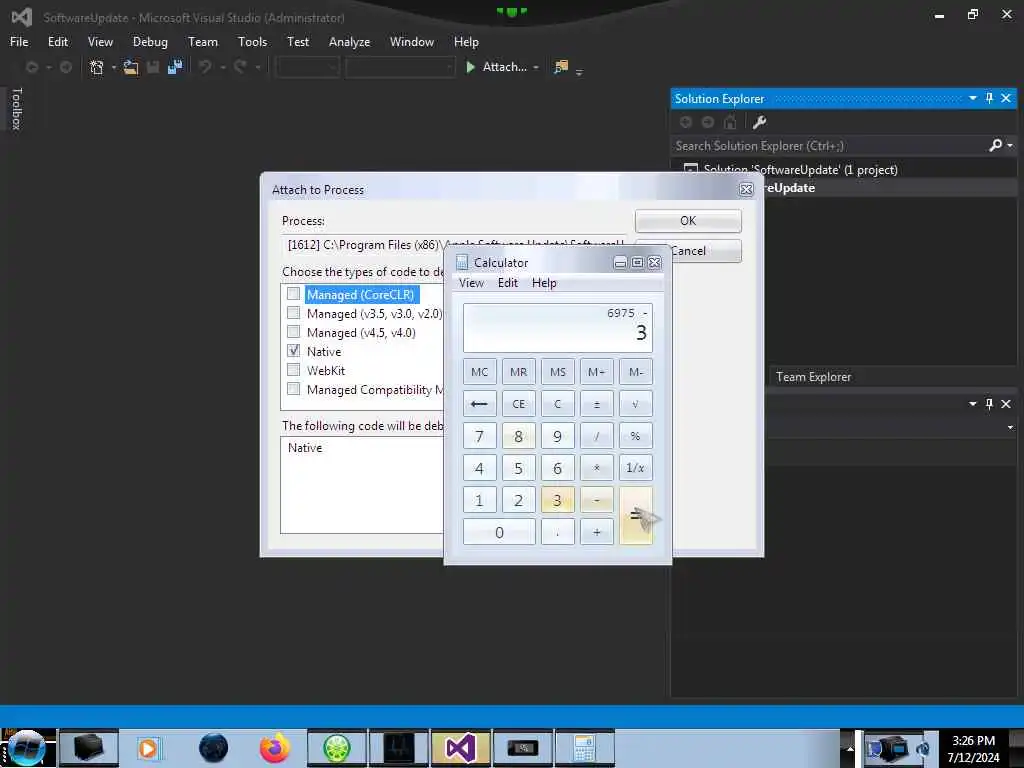Click Cancel in Attach to Process dialog
The width and height of the screenshot is (1024, 768).
pyautogui.click(x=707, y=251)
